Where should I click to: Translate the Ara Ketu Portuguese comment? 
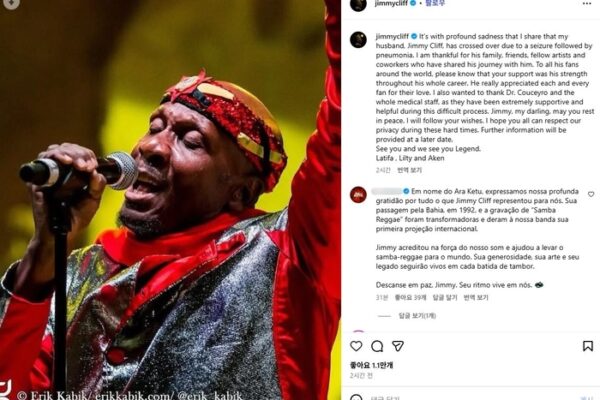click(476, 297)
